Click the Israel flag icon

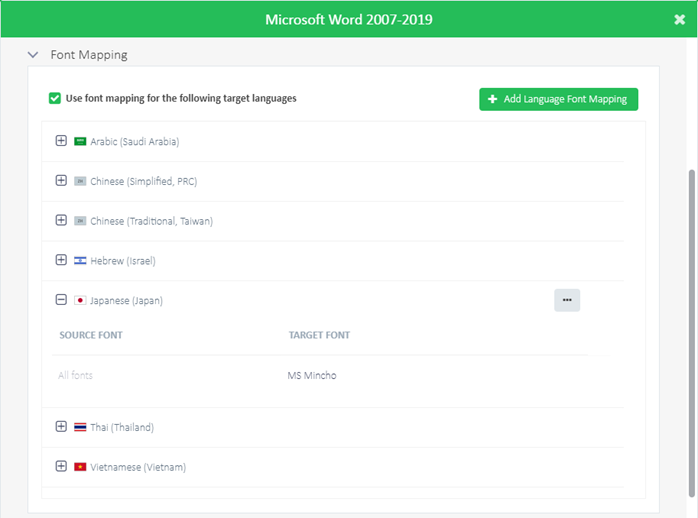pyautogui.click(x=80, y=260)
